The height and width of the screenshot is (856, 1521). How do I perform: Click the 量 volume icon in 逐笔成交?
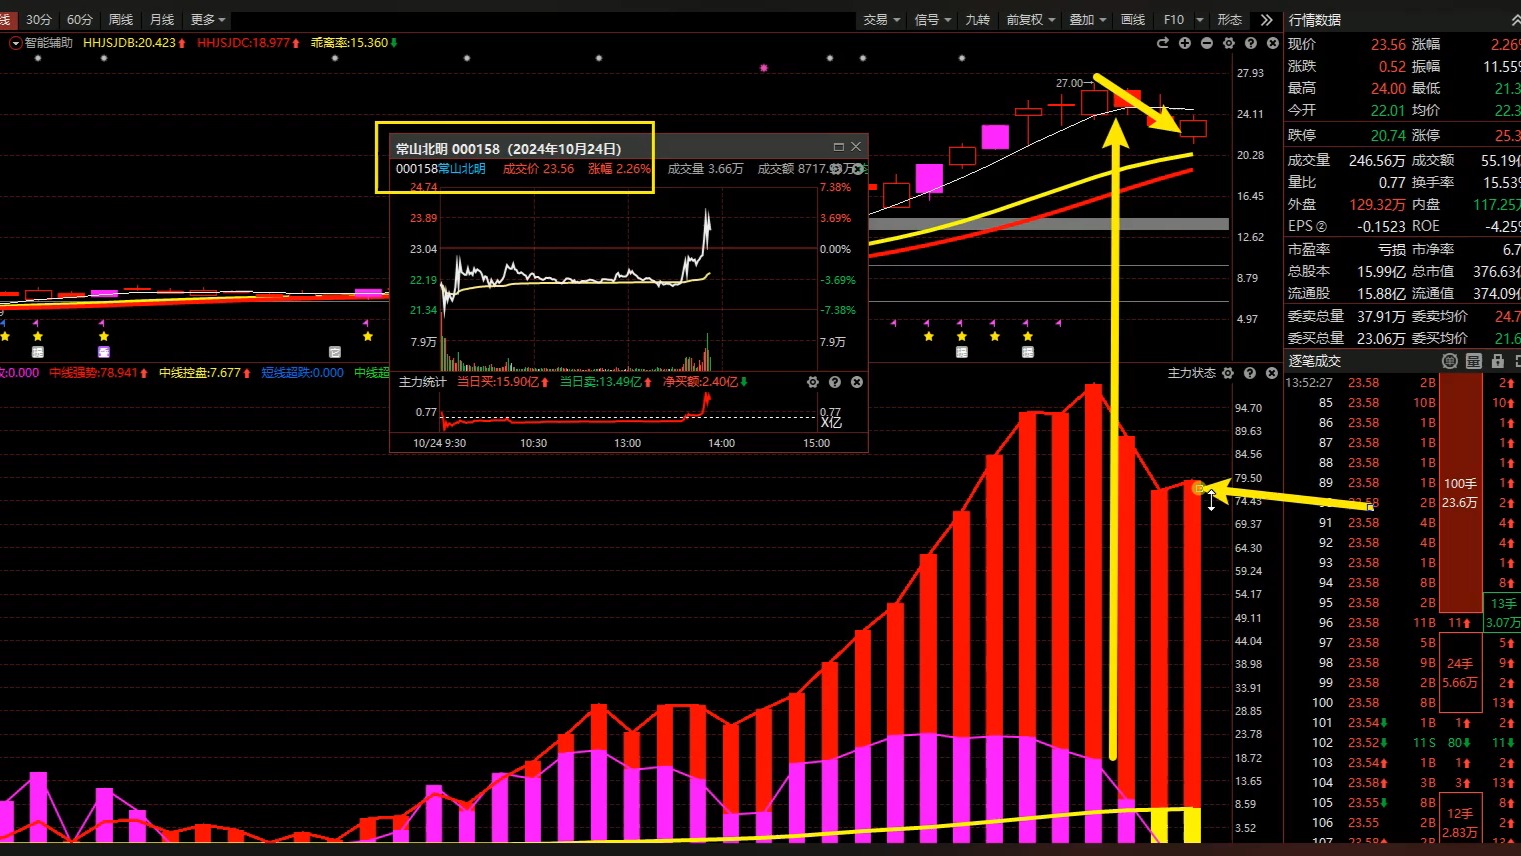click(x=1474, y=361)
